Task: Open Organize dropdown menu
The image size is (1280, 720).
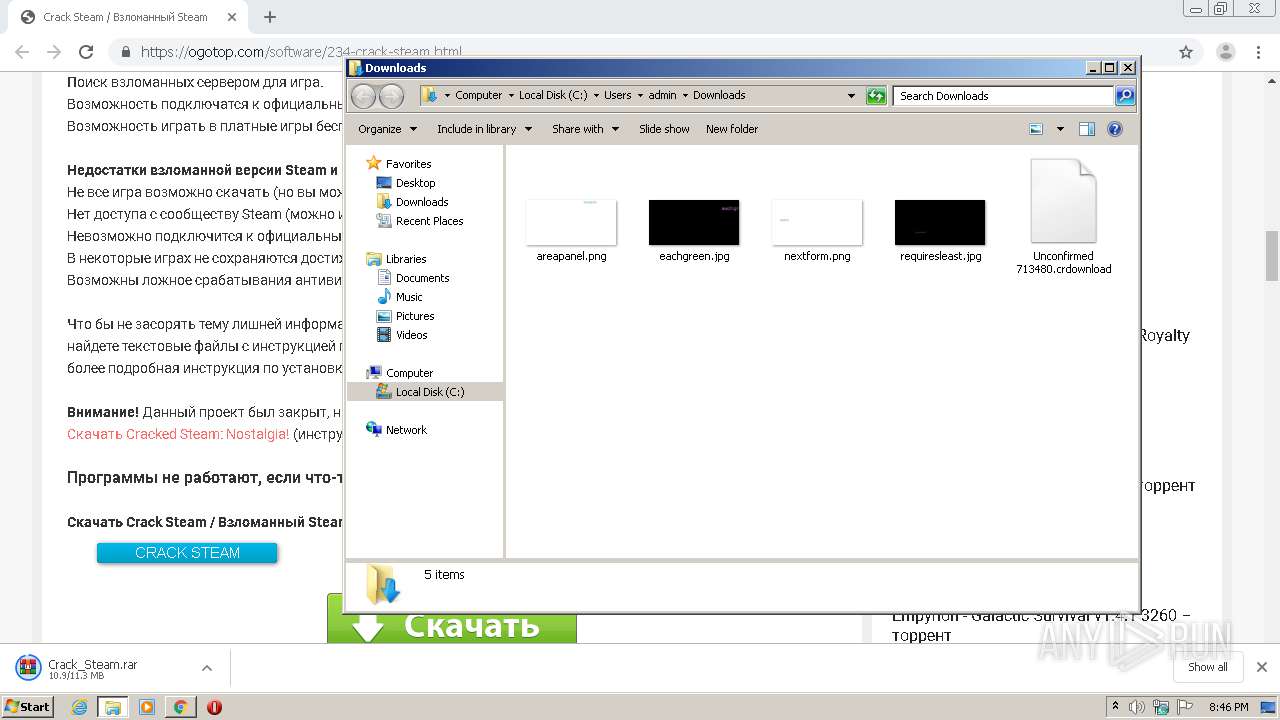Action: pyautogui.click(x=387, y=129)
